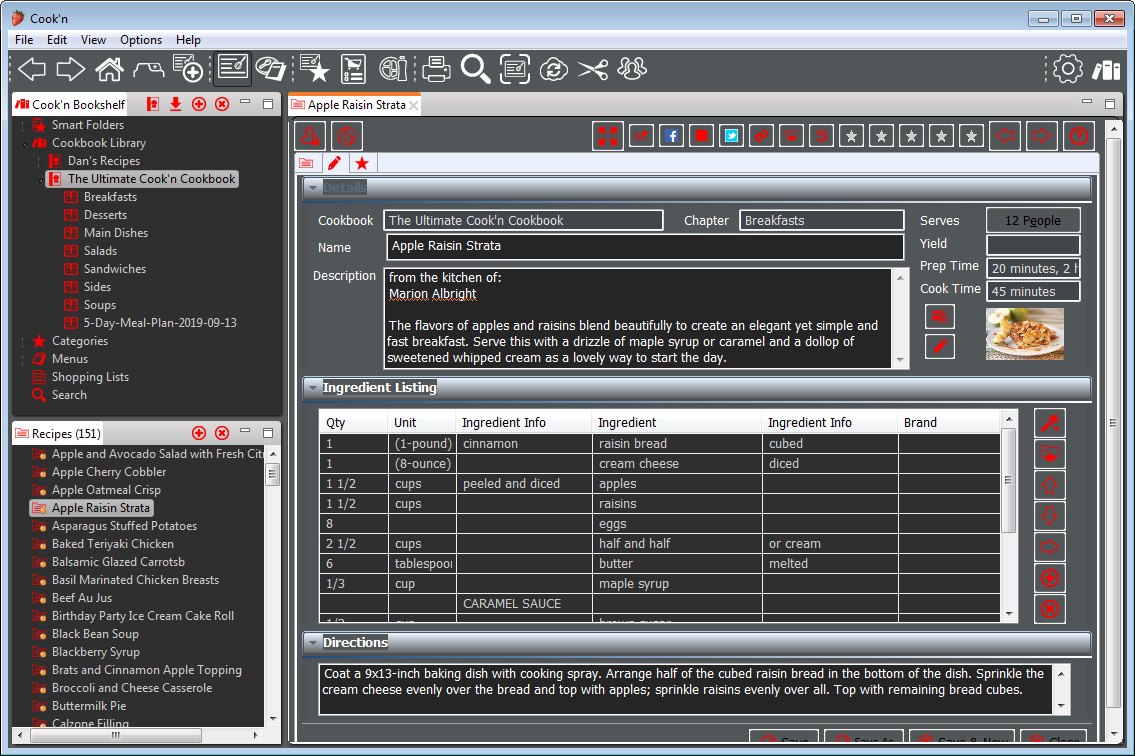Open the shopping list cart icon
The width and height of the screenshot is (1135, 756).
click(354, 69)
